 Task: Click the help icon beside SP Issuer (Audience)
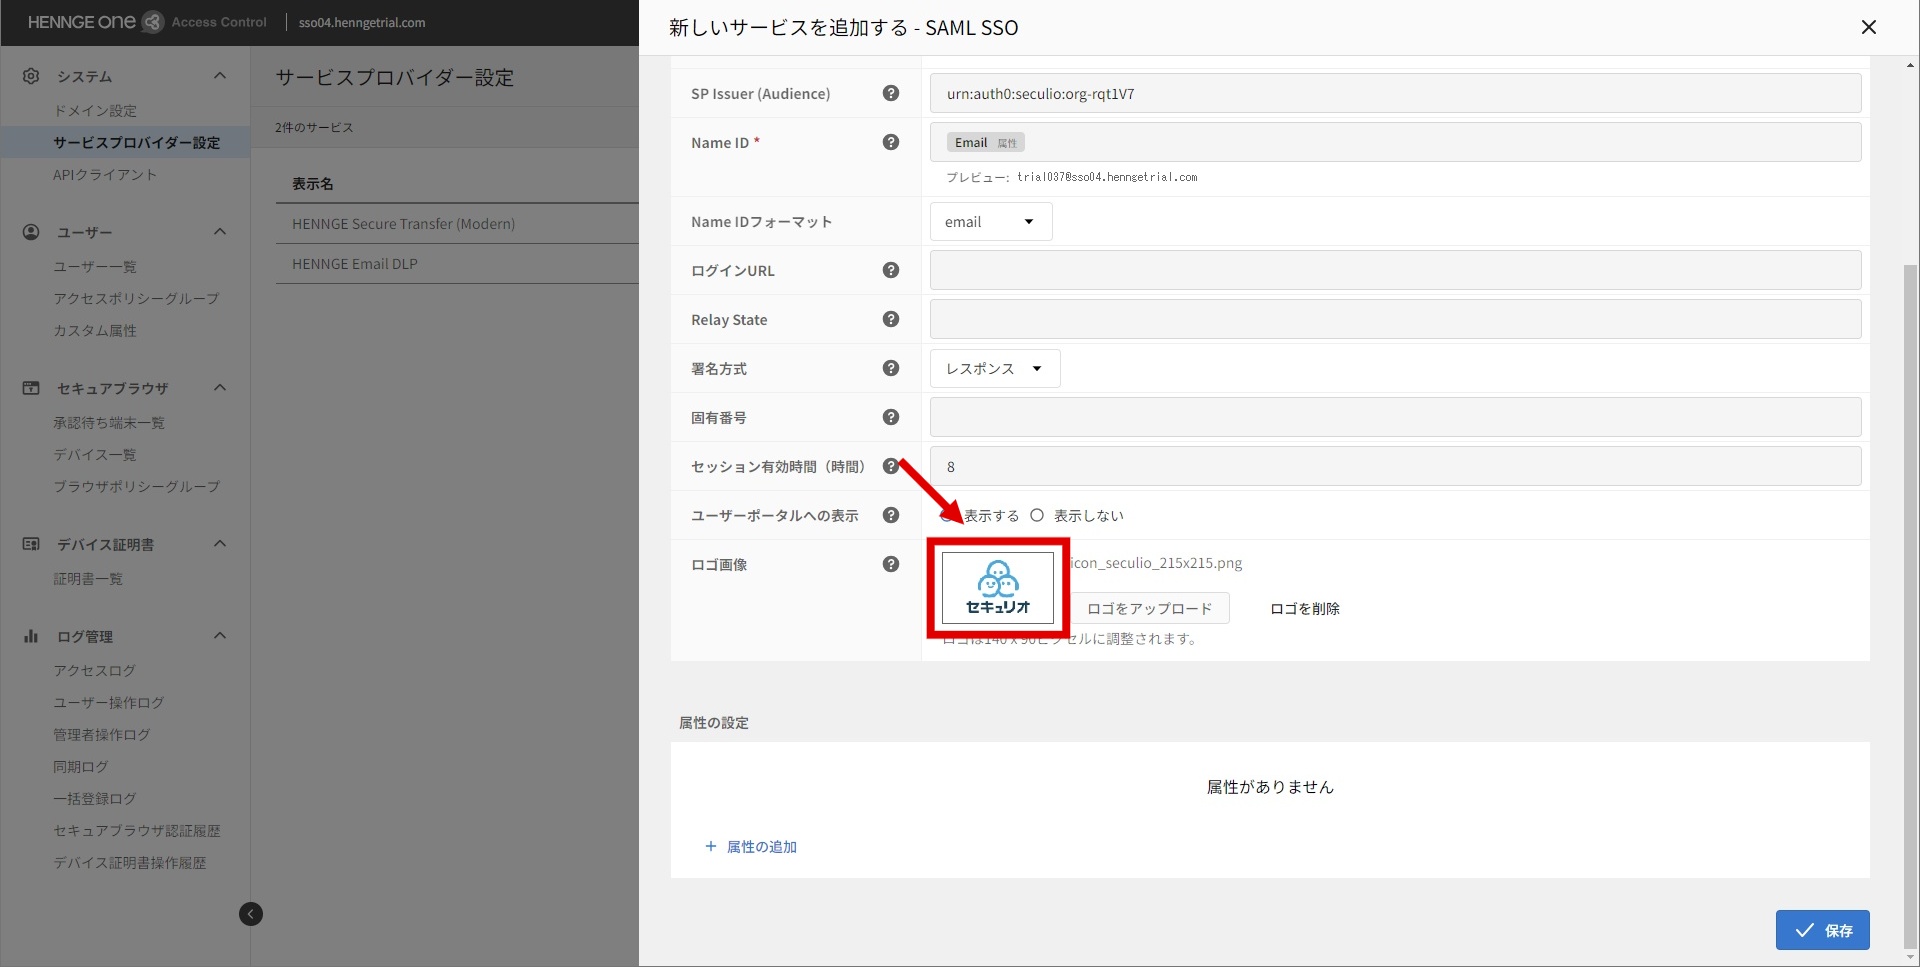point(891,93)
